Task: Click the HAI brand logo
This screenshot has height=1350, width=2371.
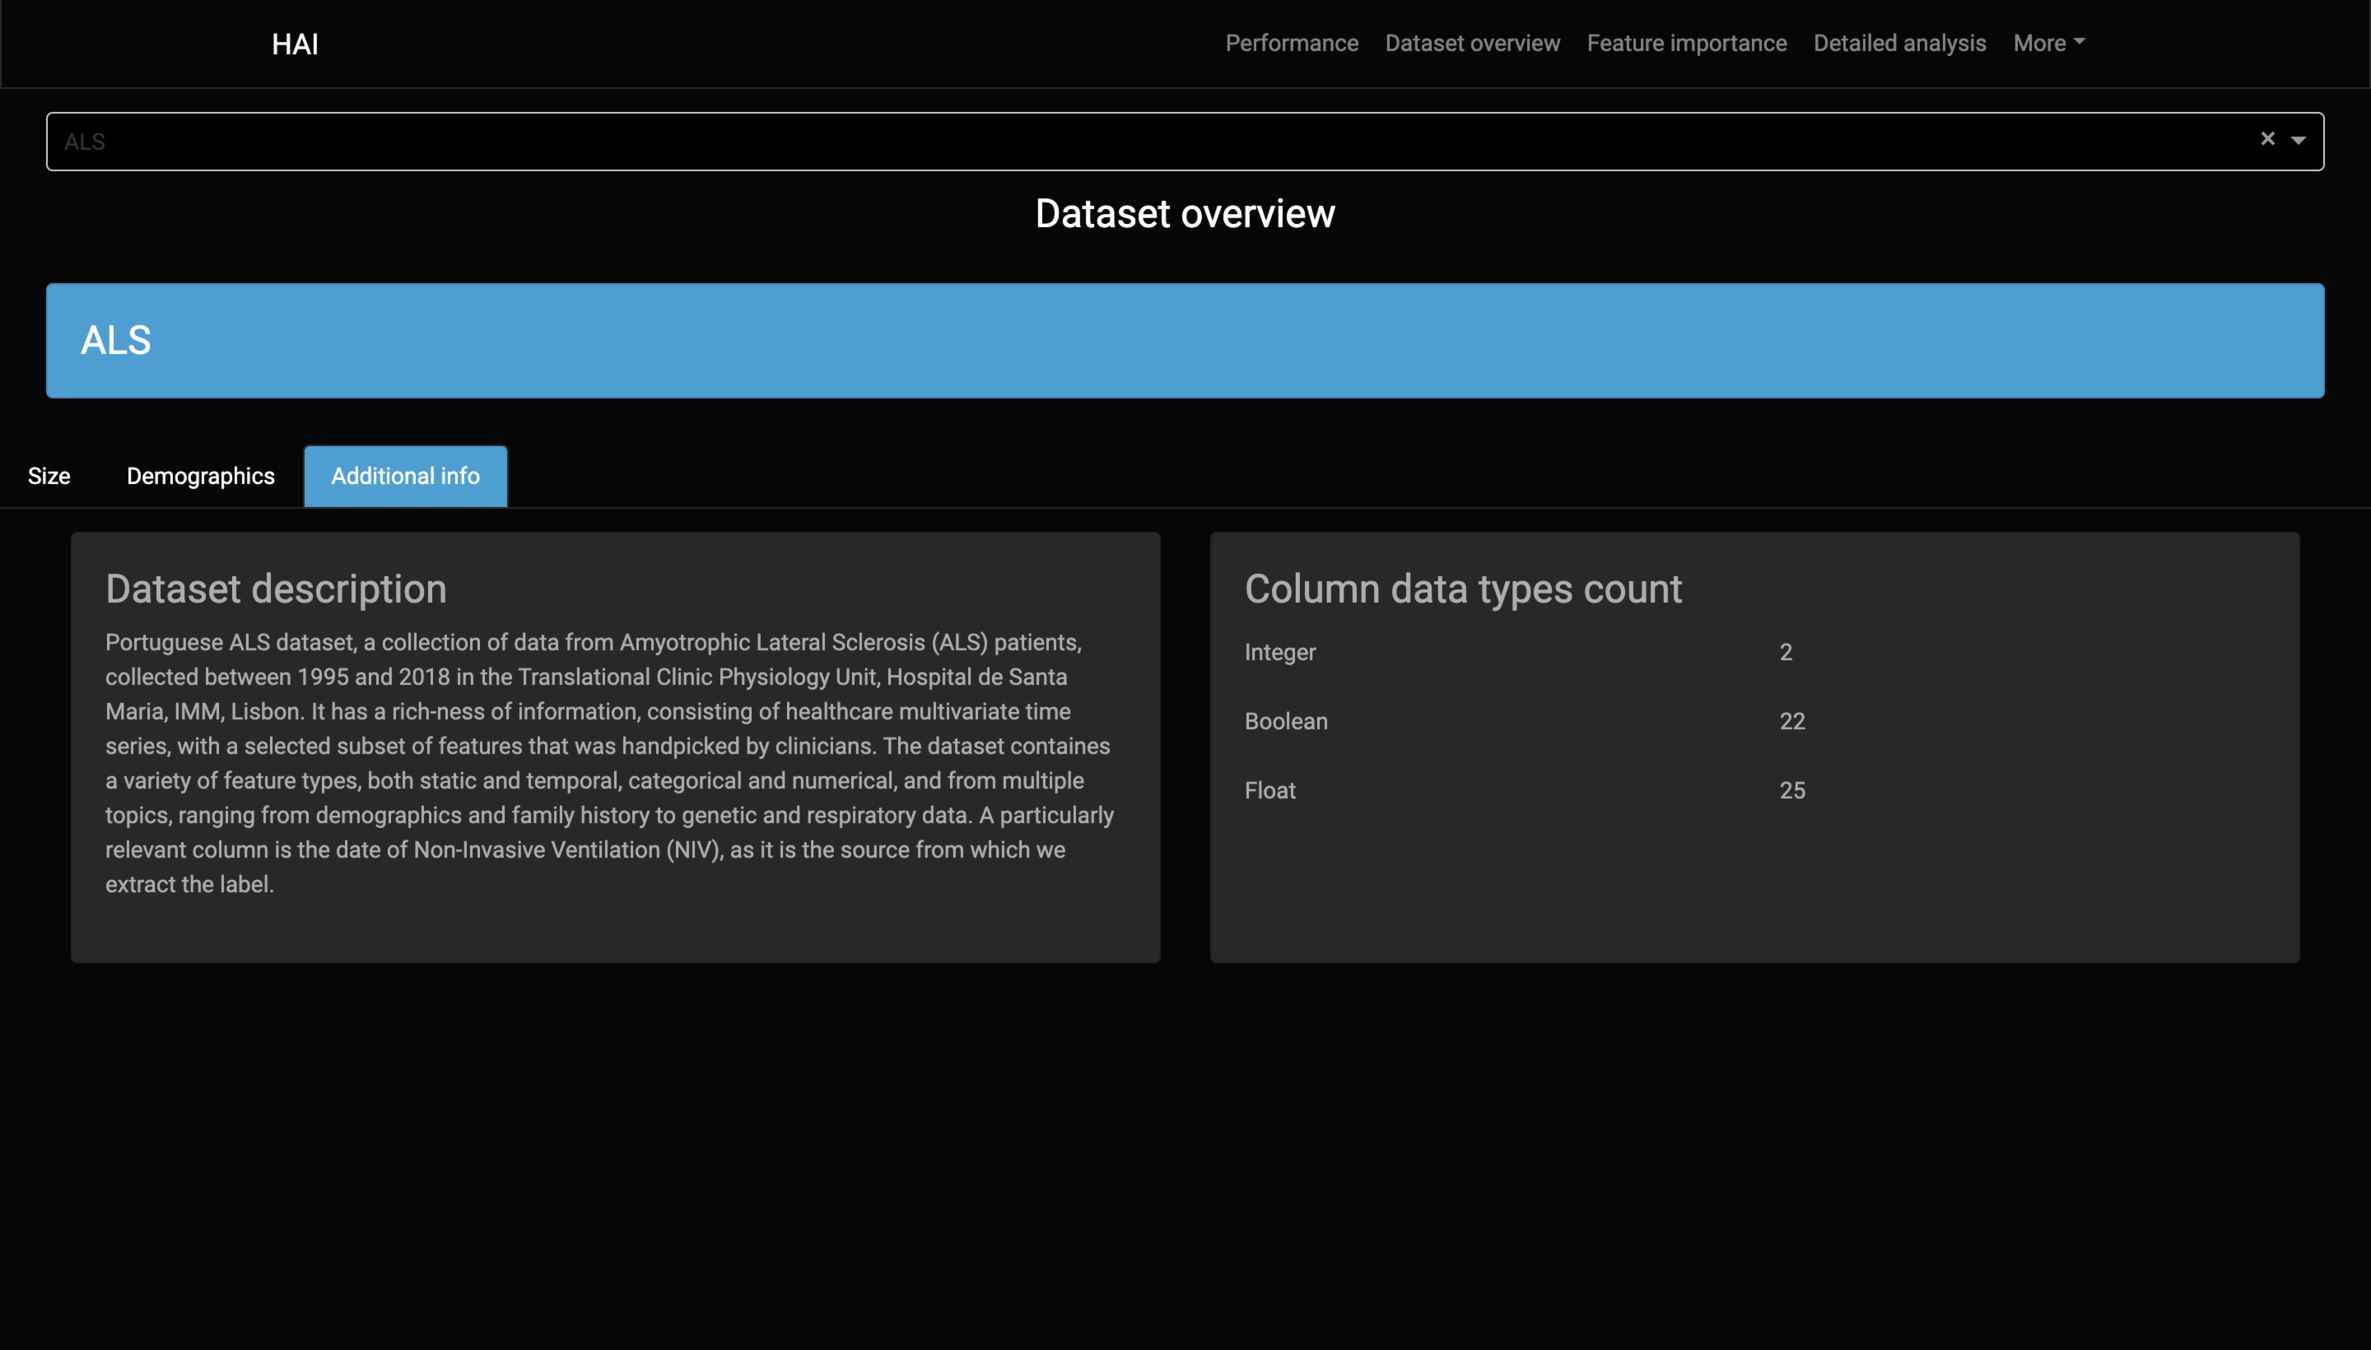Action: coord(295,44)
